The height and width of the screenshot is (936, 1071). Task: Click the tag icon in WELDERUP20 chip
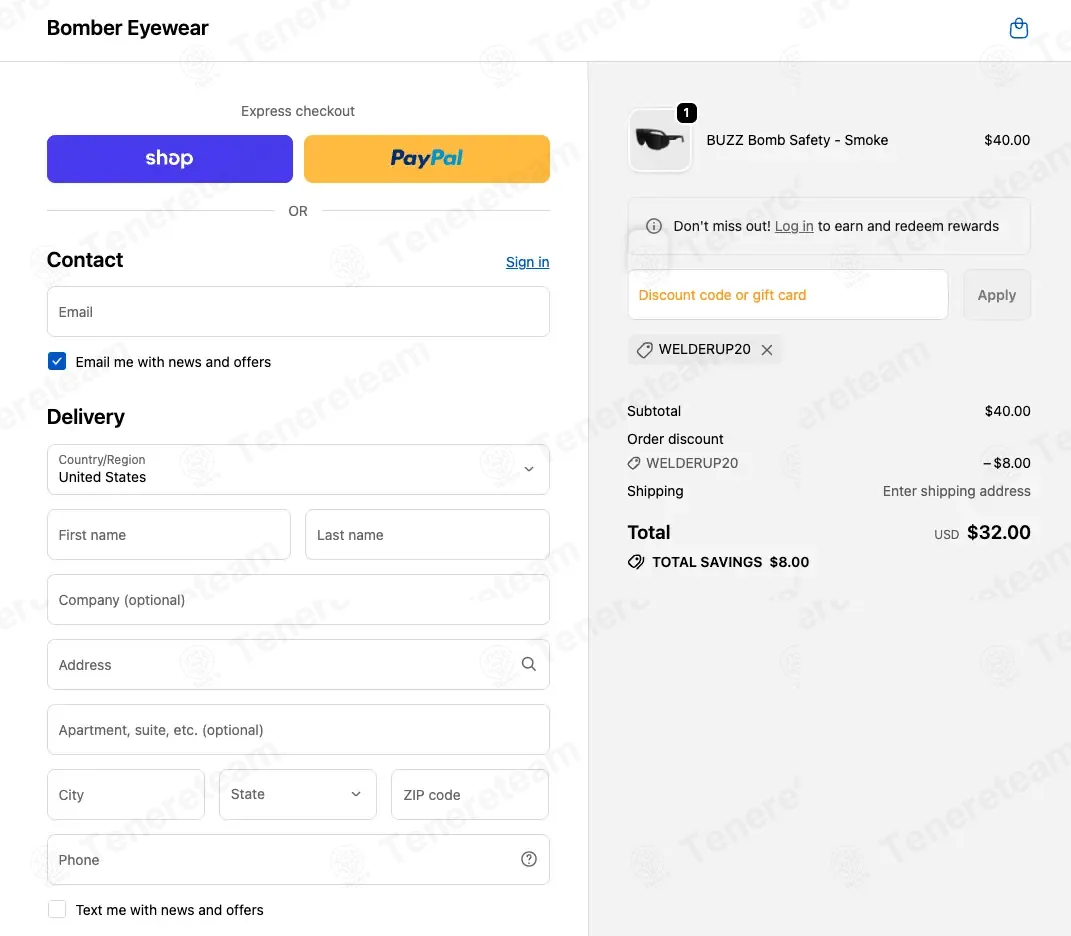[644, 350]
